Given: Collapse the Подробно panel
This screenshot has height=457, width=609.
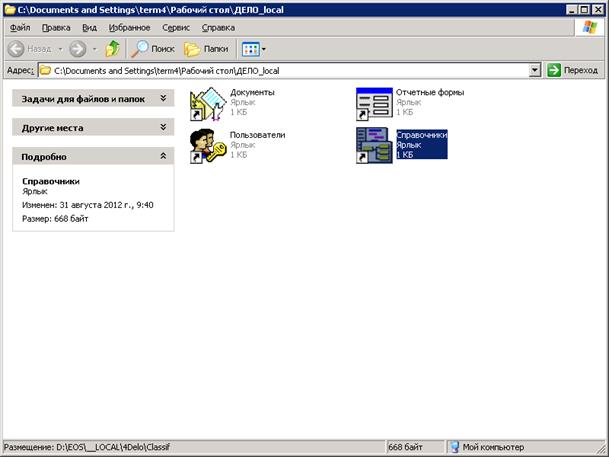Looking at the screenshot, I should (93, 156).
